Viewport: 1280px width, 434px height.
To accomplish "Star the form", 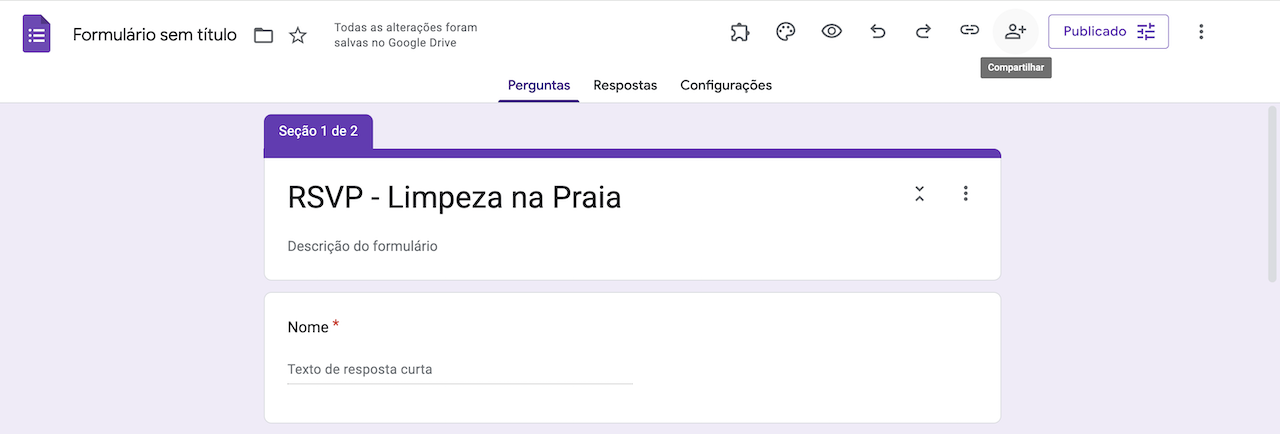I will tap(298, 36).
